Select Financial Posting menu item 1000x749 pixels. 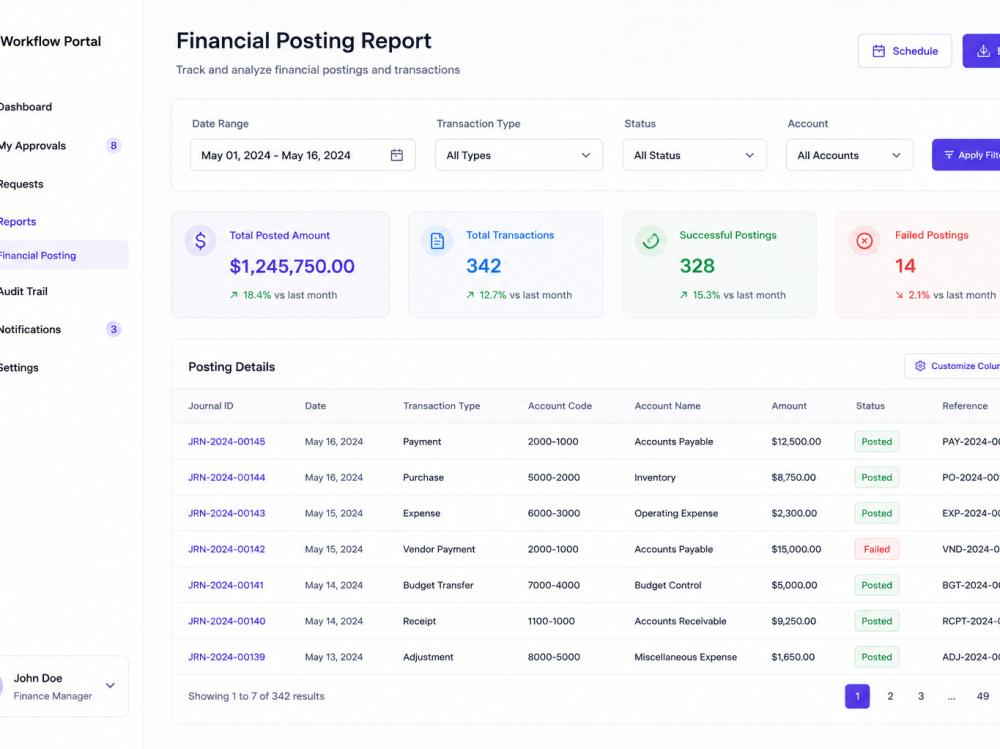(x=64, y=255)
